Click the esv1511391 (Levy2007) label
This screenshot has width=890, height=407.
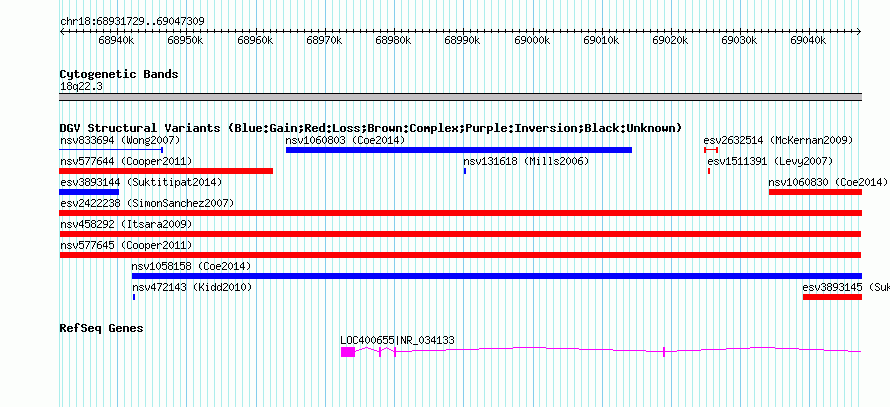pos(770,161)
